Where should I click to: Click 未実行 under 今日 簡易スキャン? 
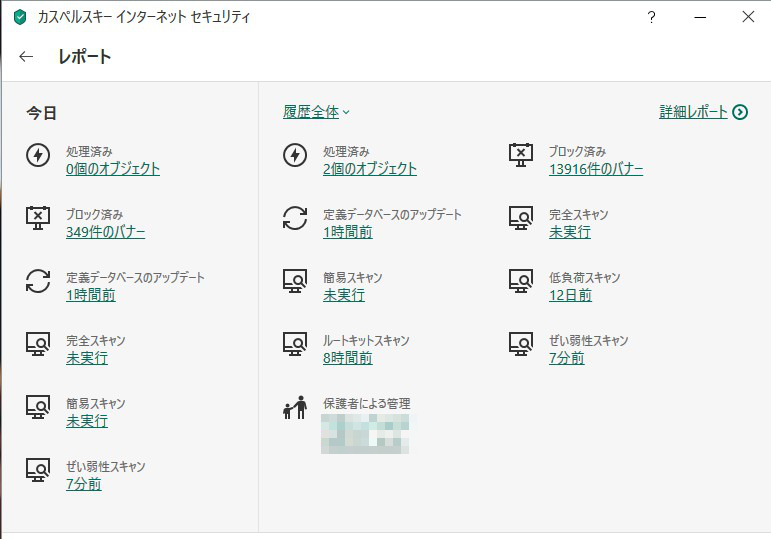click(87, 421)
